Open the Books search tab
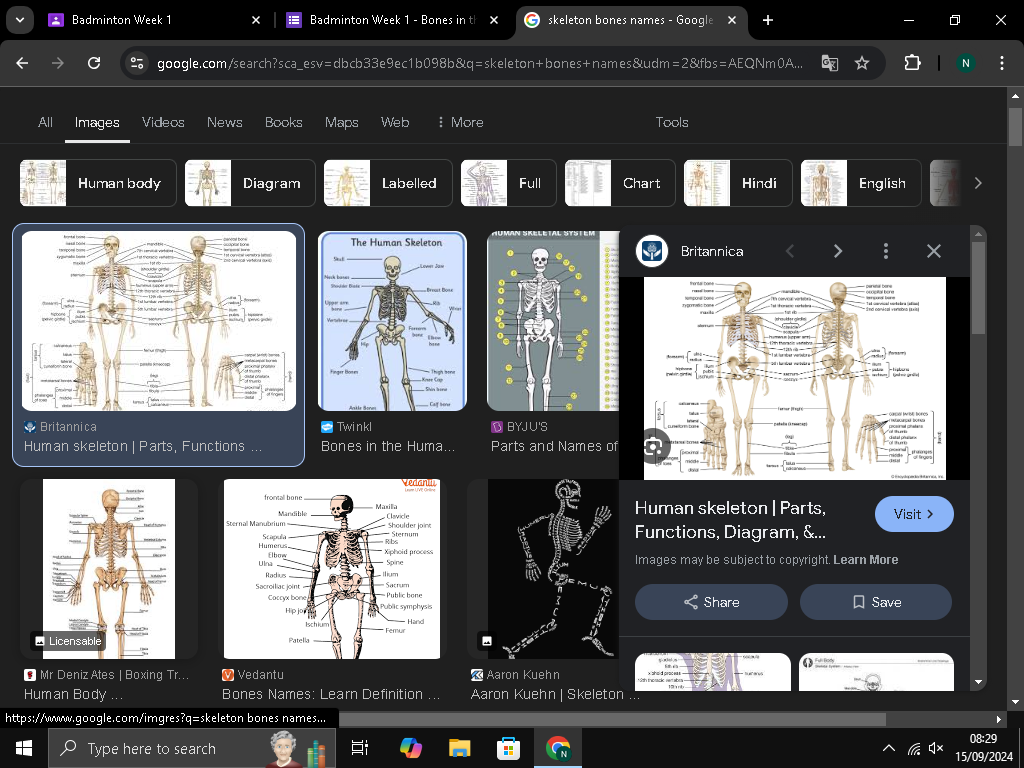The image size is (1024, 768). click(x=283, y=122)
